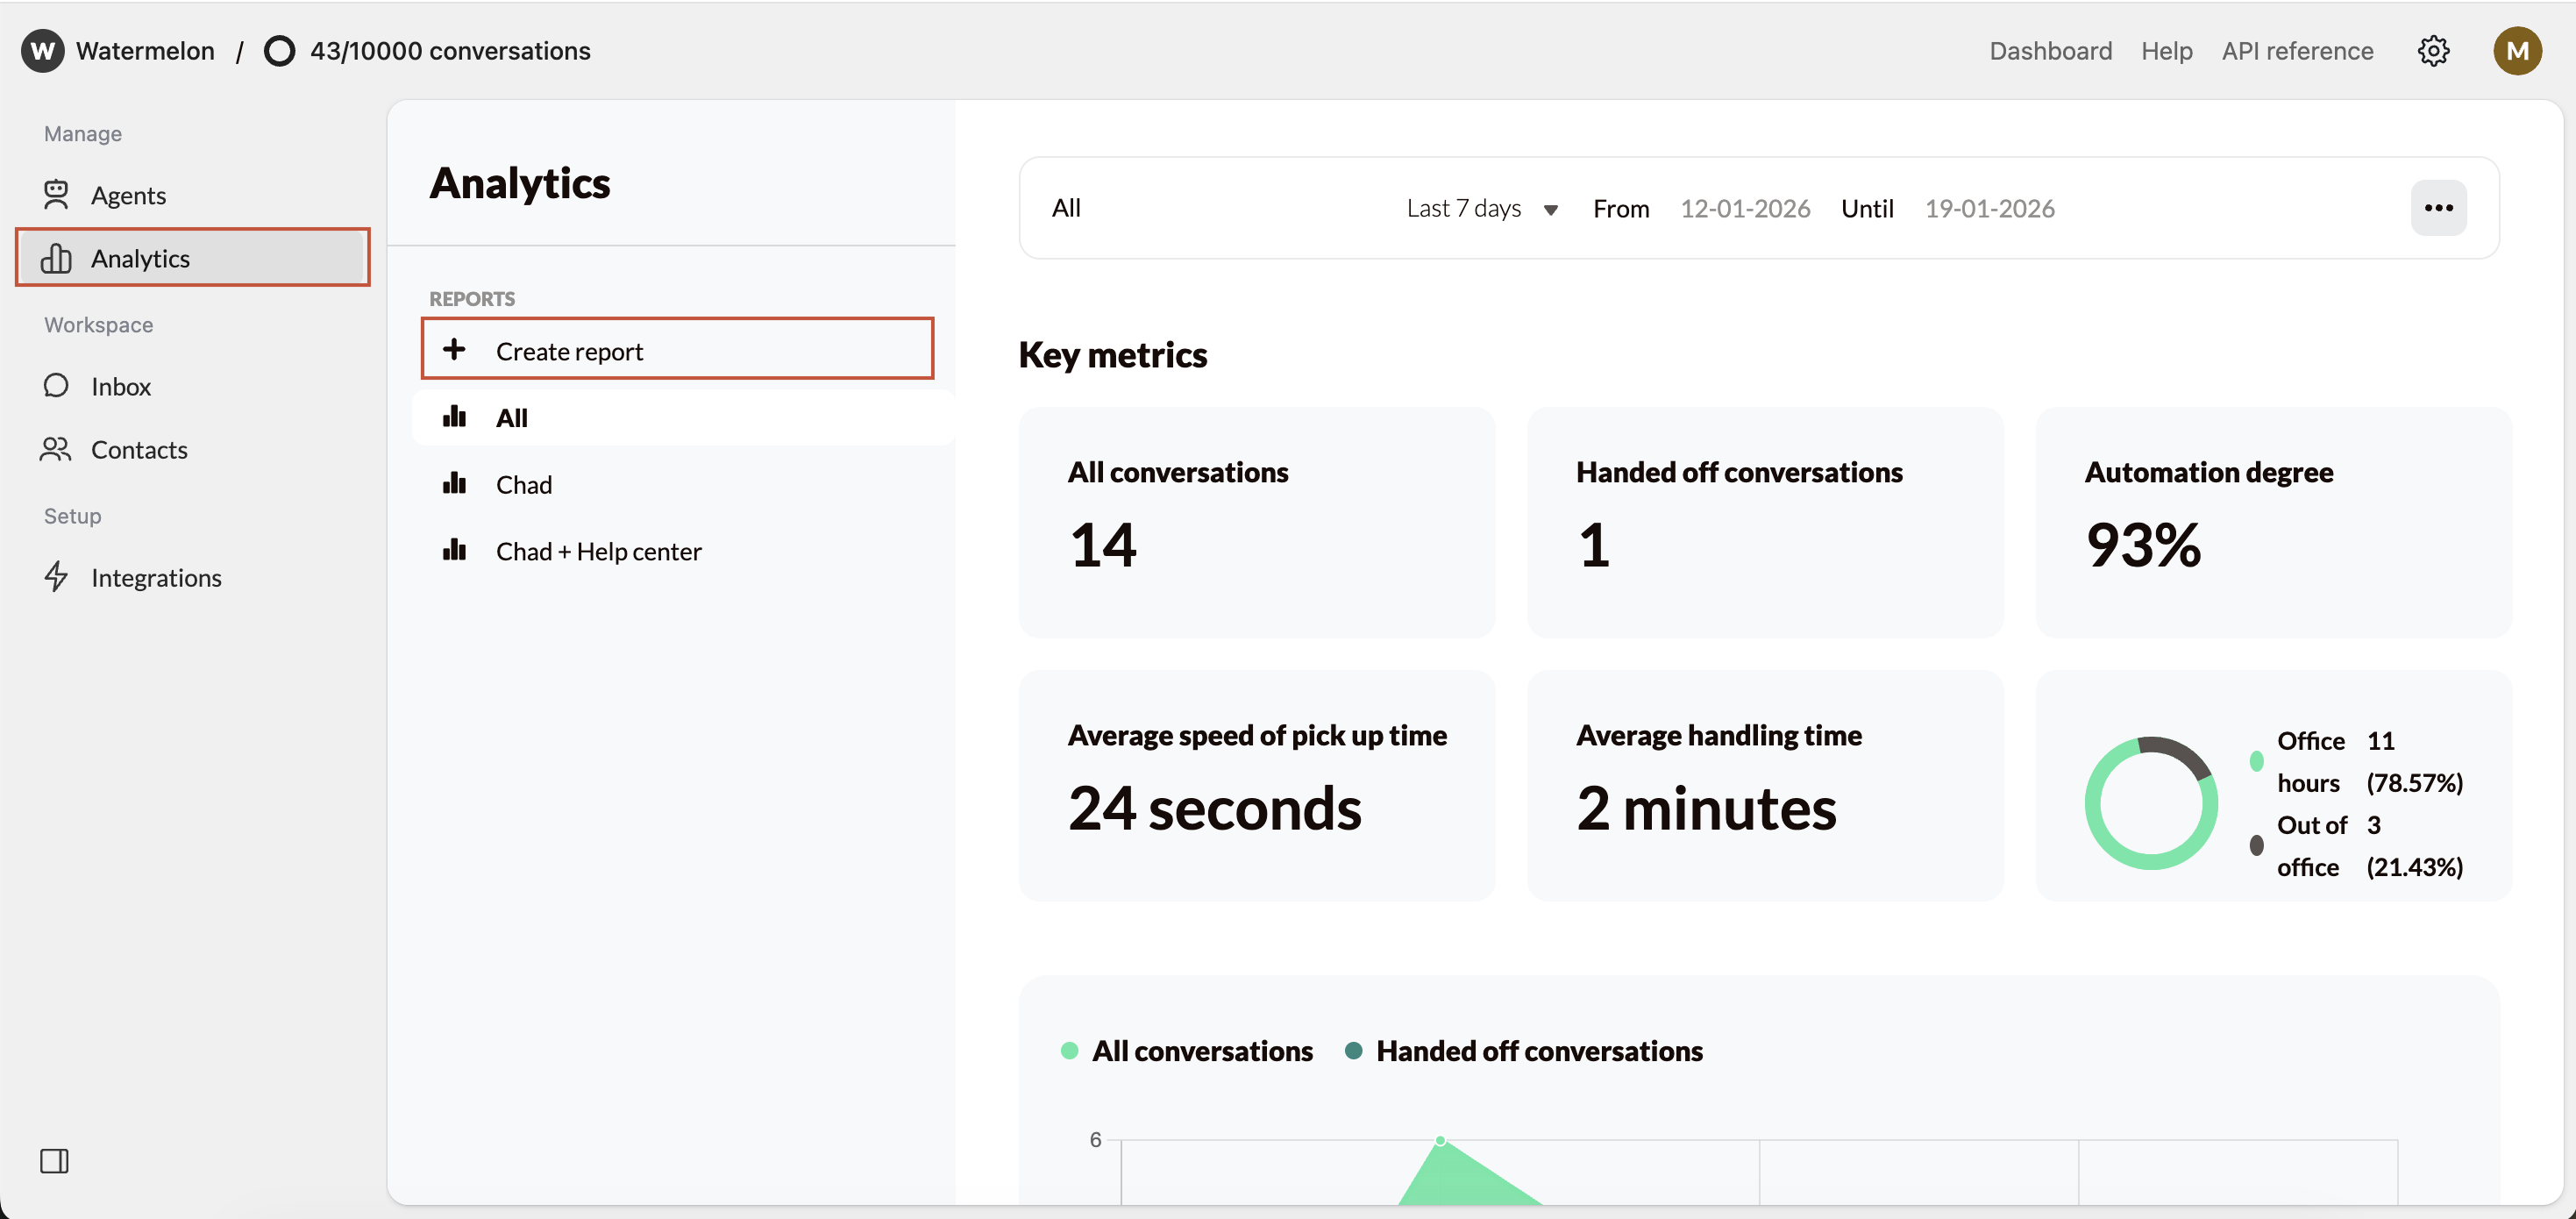Screen dimensions: 2576x1219
Task: Collapse the sidebar using the panel icon
Action: [x=54, y=1161]
